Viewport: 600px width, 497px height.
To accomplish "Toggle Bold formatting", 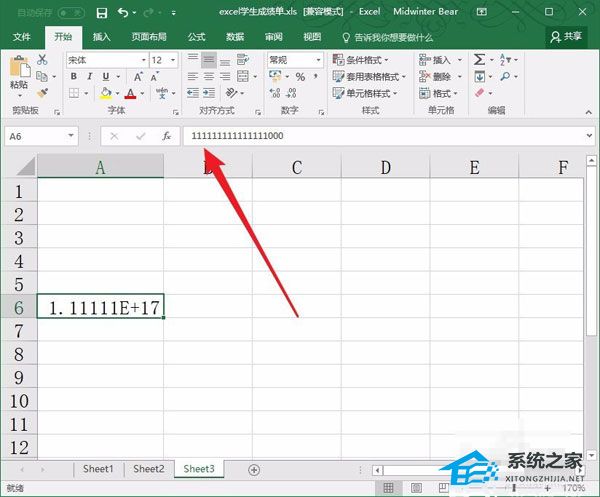I will [x=74, y=77].
